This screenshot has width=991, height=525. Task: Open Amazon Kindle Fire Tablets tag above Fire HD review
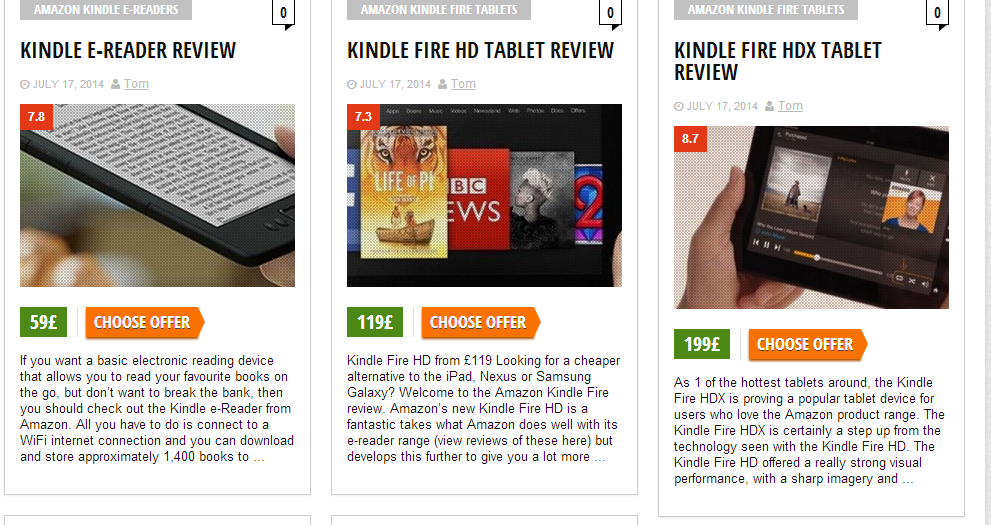click(x=439, y=9)
